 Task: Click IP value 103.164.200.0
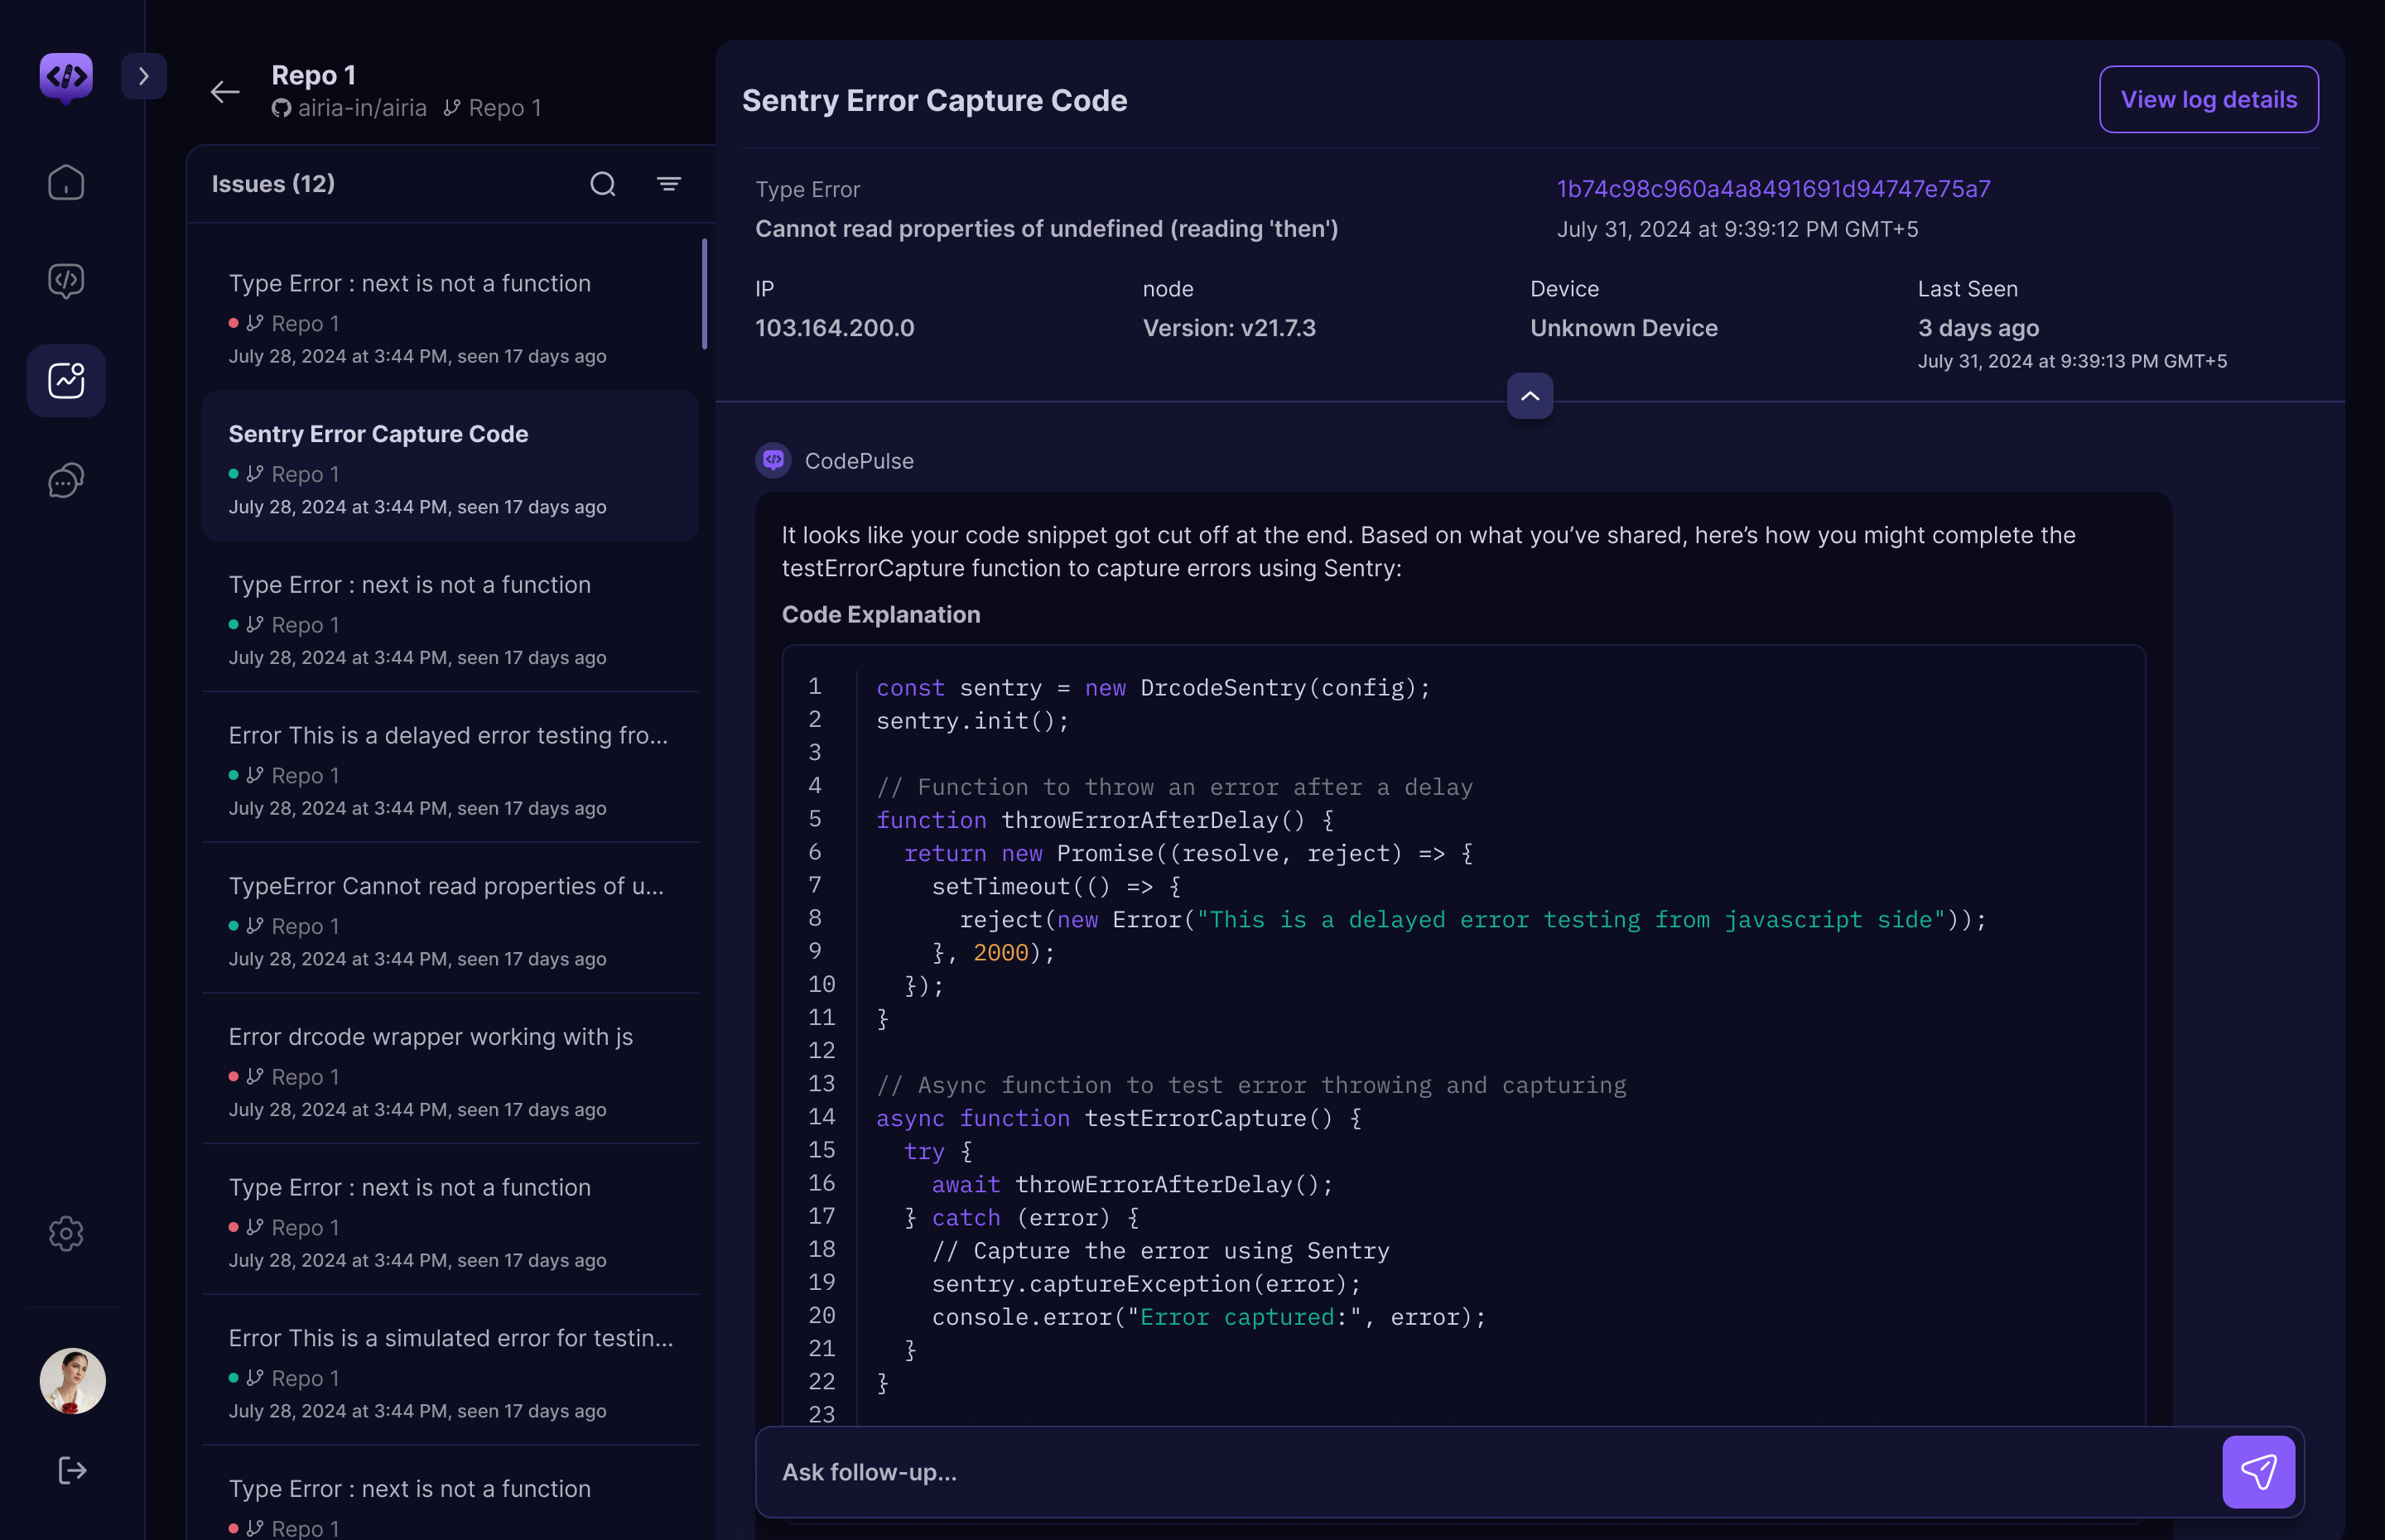[x=834, y=328]
